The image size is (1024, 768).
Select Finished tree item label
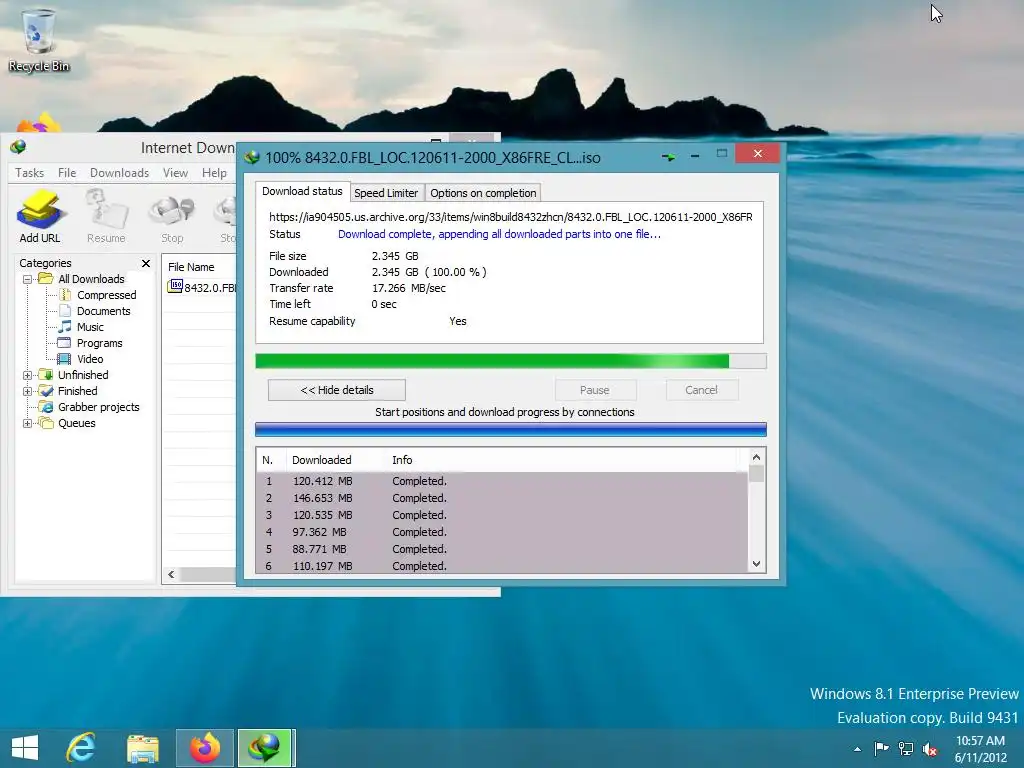[x=77, y=391]
